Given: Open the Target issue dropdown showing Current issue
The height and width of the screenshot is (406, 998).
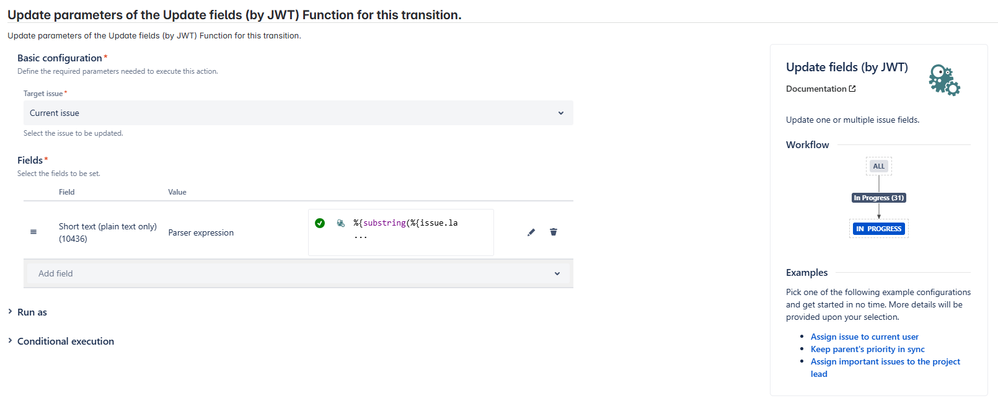Looking at the screenshot, I should tap(298, 113).
